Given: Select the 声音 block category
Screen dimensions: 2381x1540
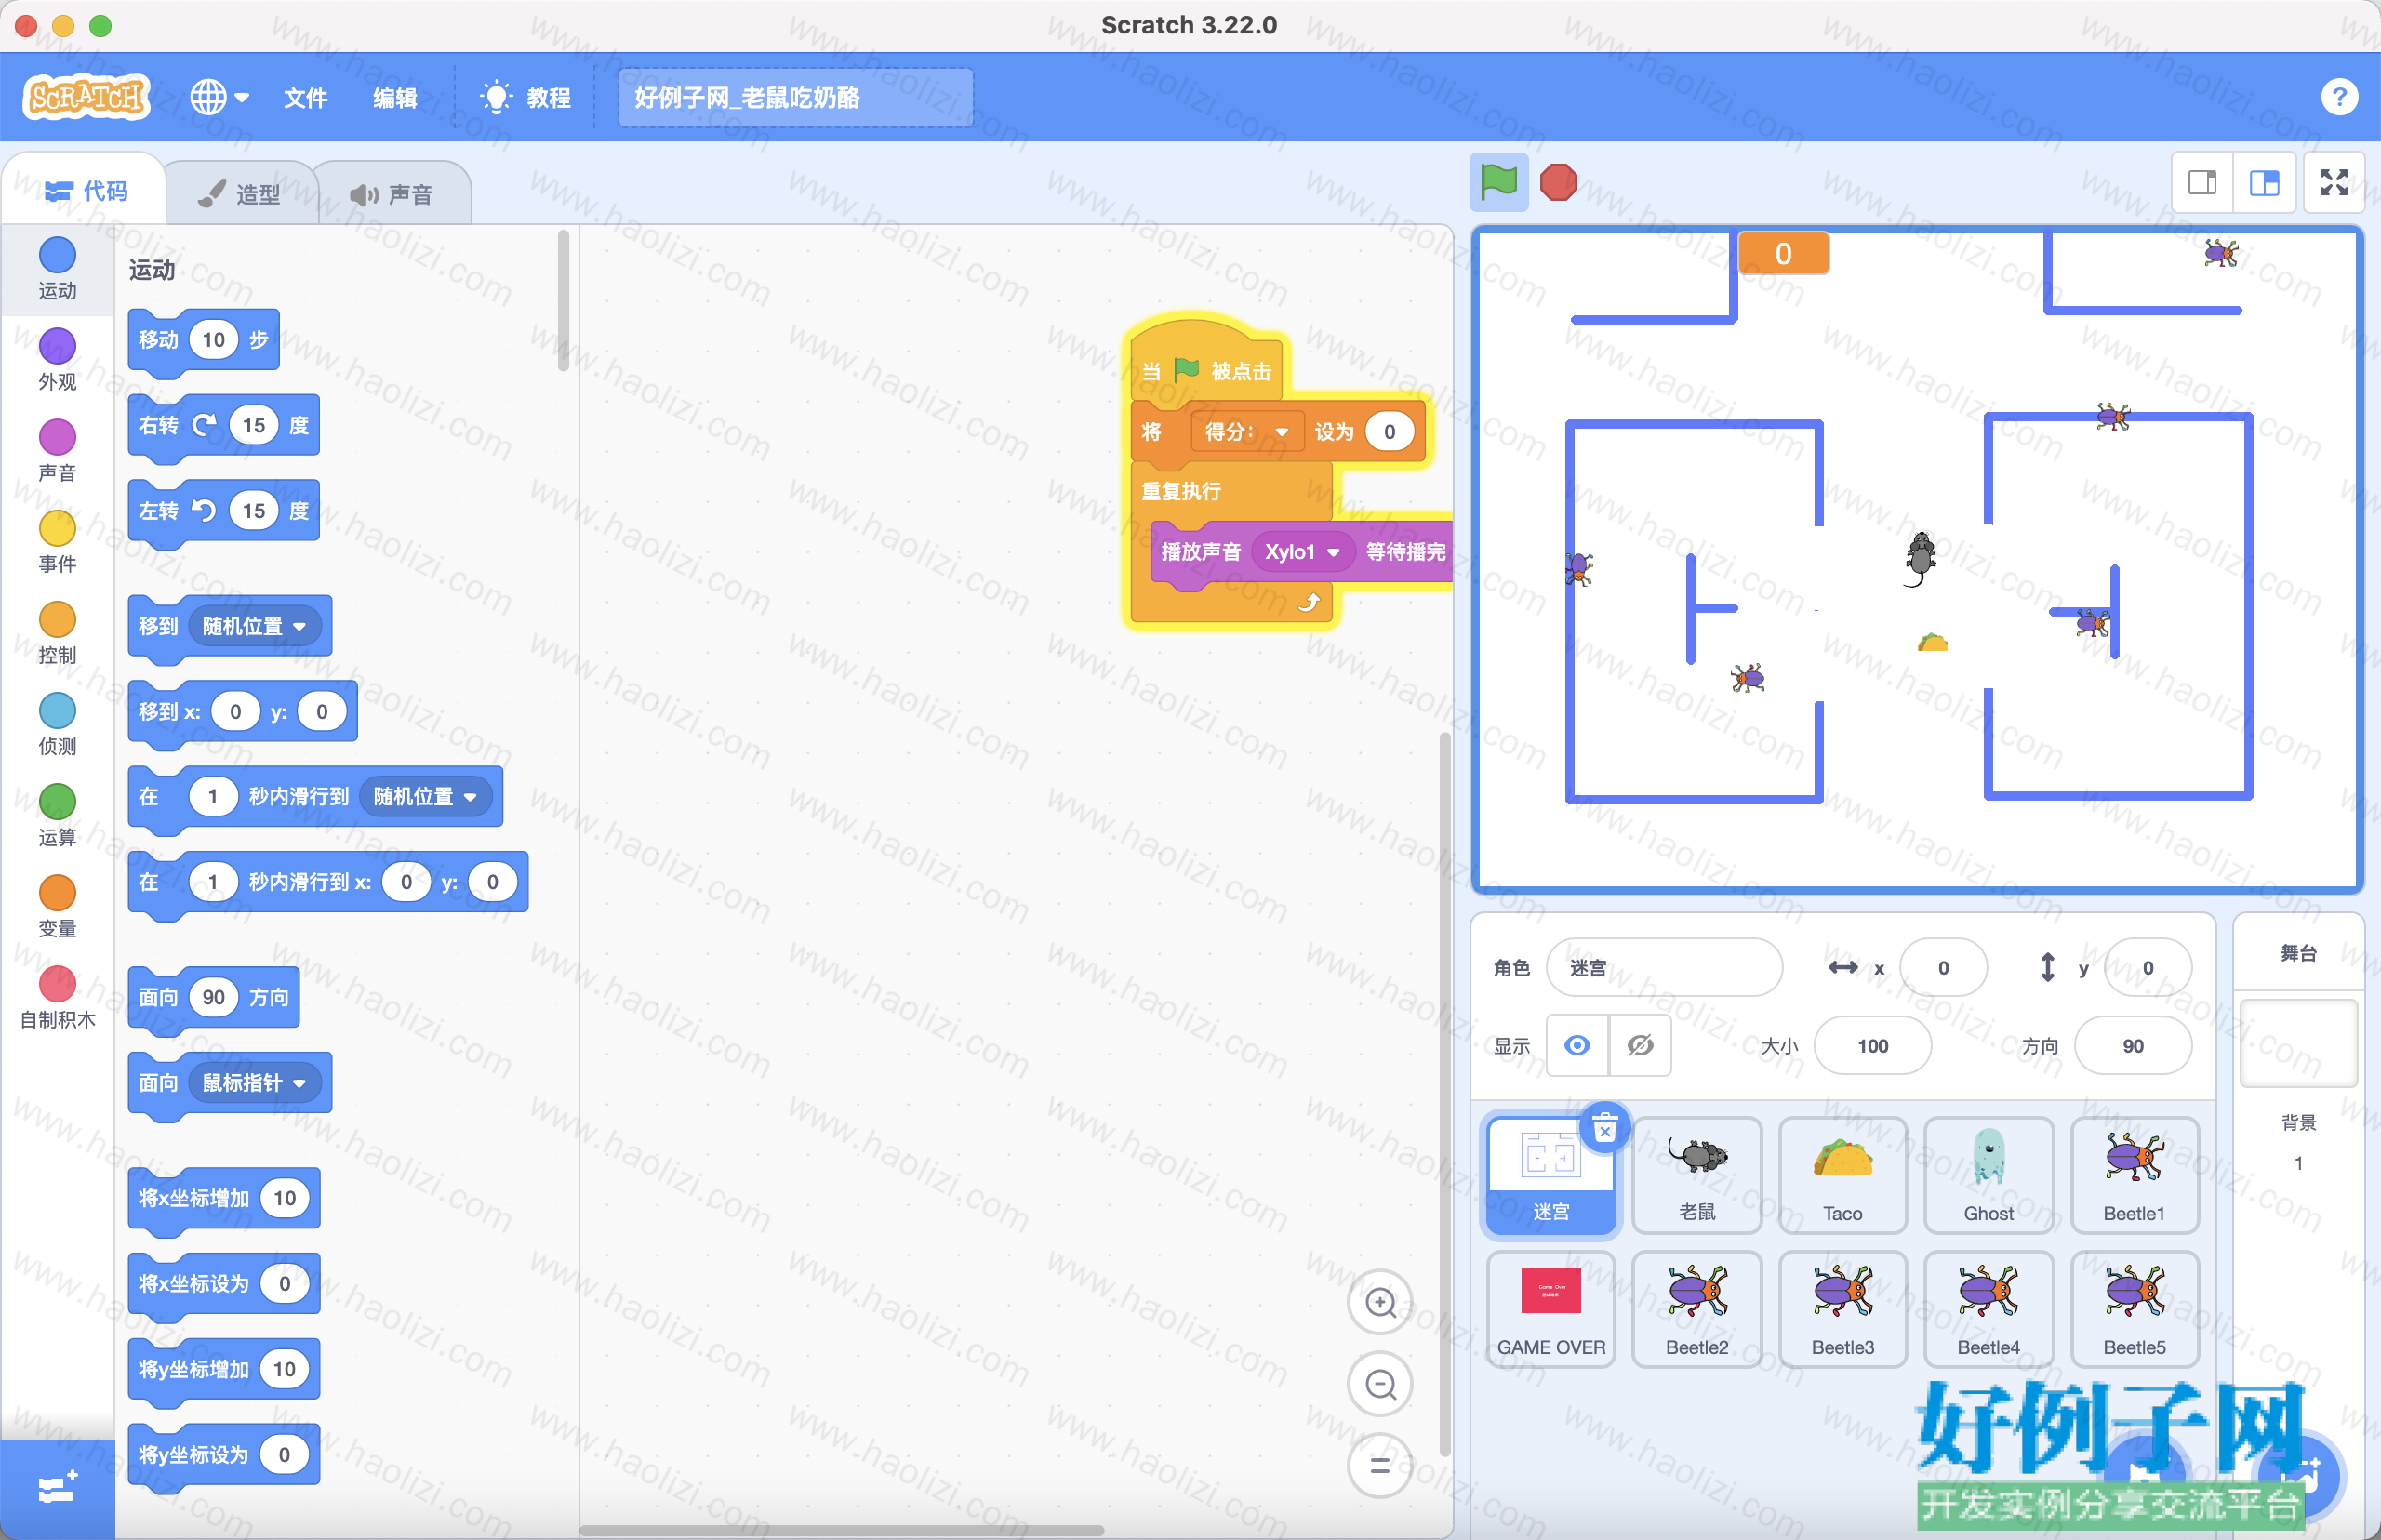Looking at the screenshot, I should pyautogui.click(x=57, y=451).
